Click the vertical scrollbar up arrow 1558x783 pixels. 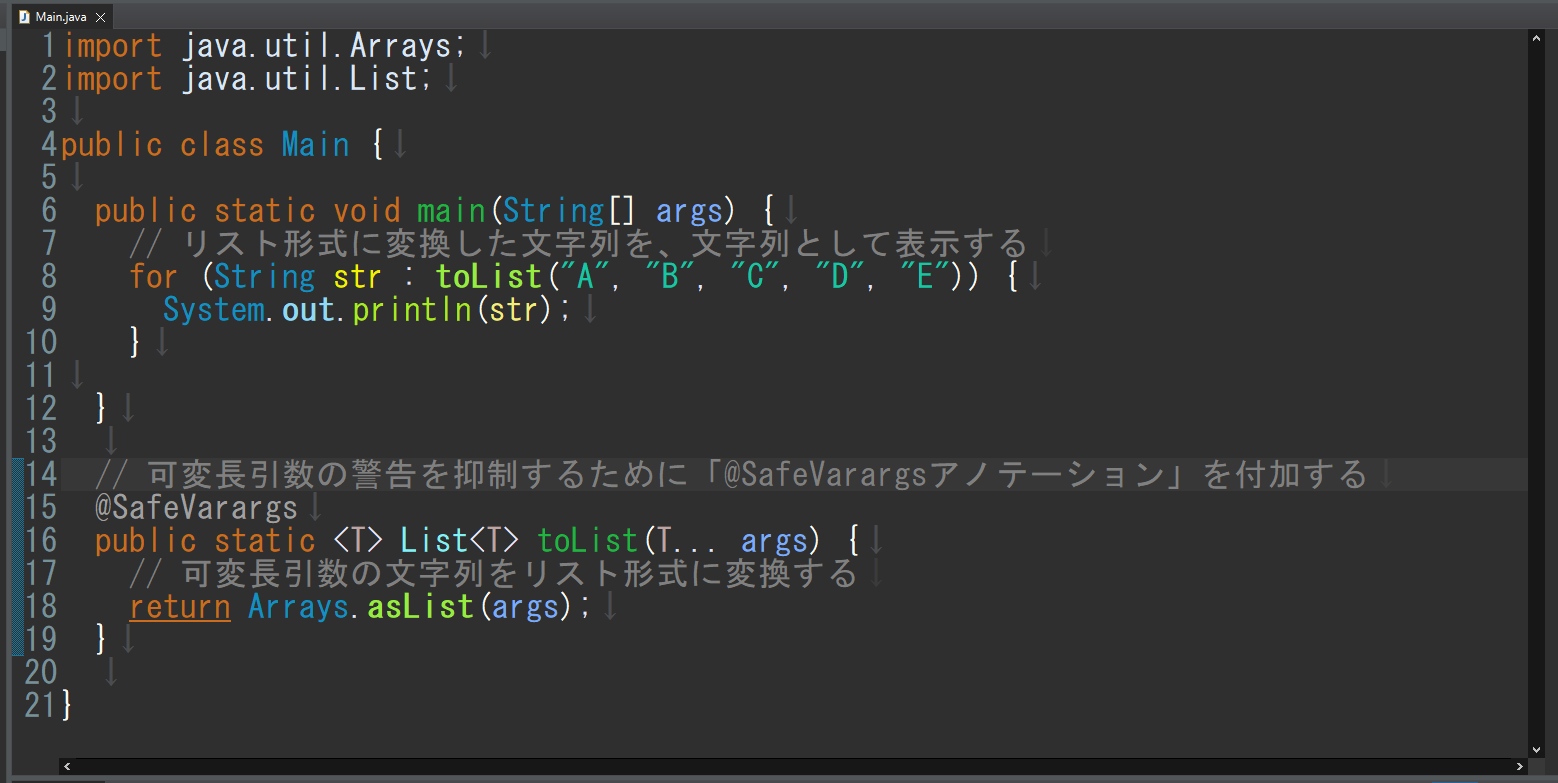coord(1537,37)
